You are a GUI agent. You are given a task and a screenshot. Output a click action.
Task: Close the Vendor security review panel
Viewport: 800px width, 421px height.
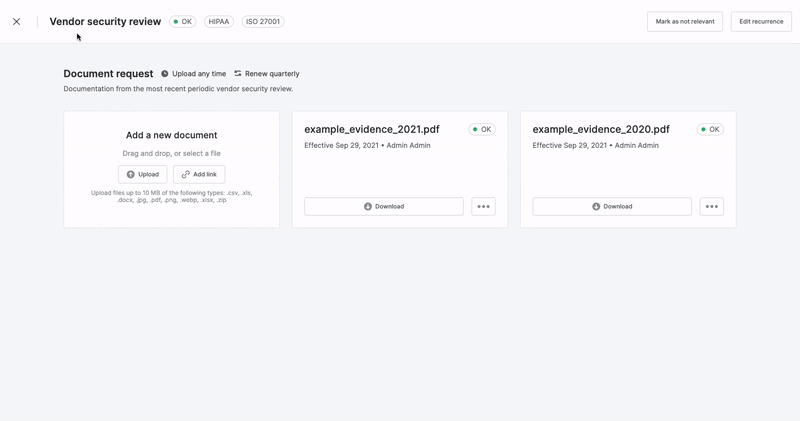16,21
